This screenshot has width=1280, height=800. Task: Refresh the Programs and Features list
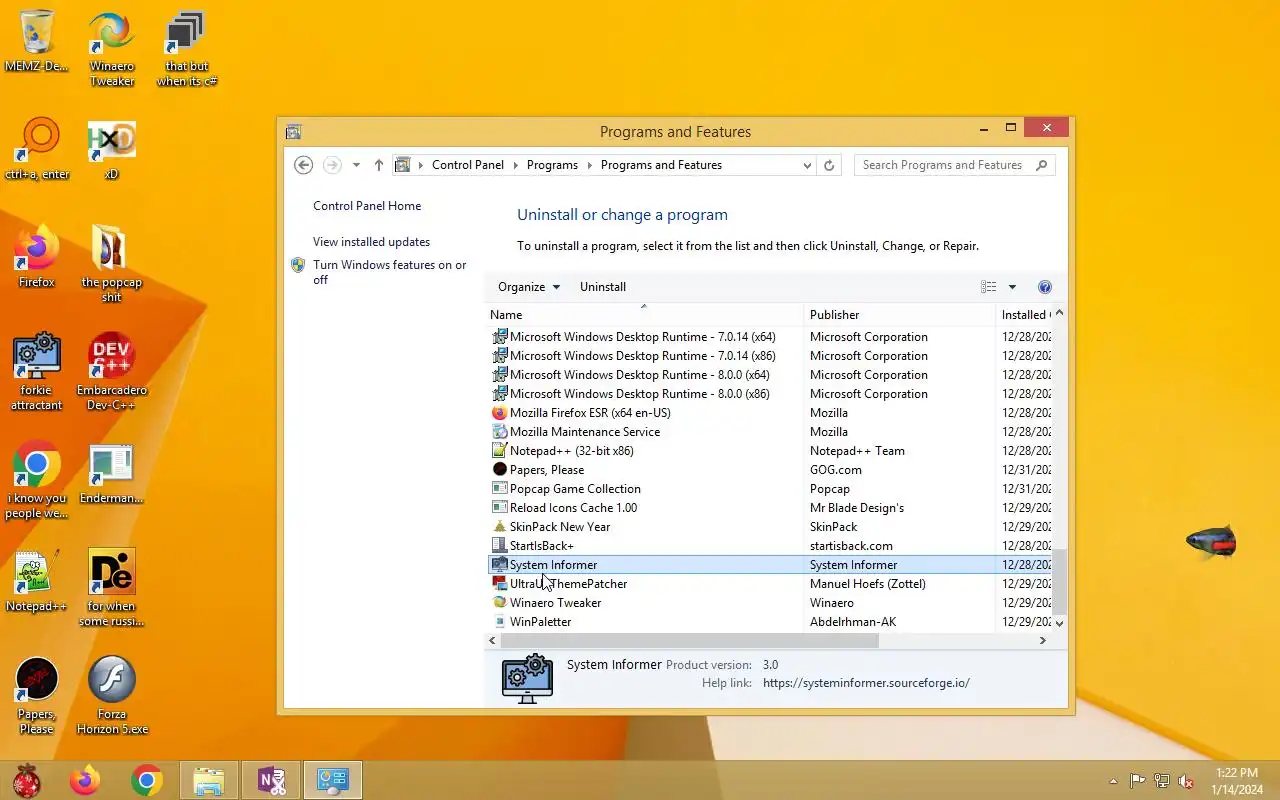point(829,165)
